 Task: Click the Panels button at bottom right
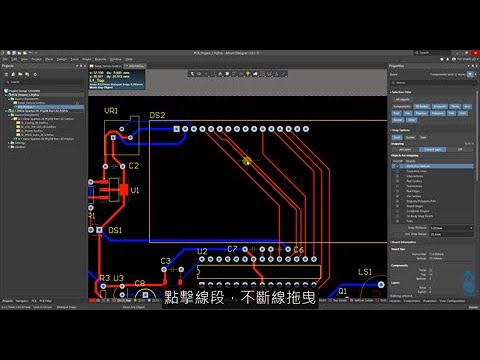coord(473,307)
